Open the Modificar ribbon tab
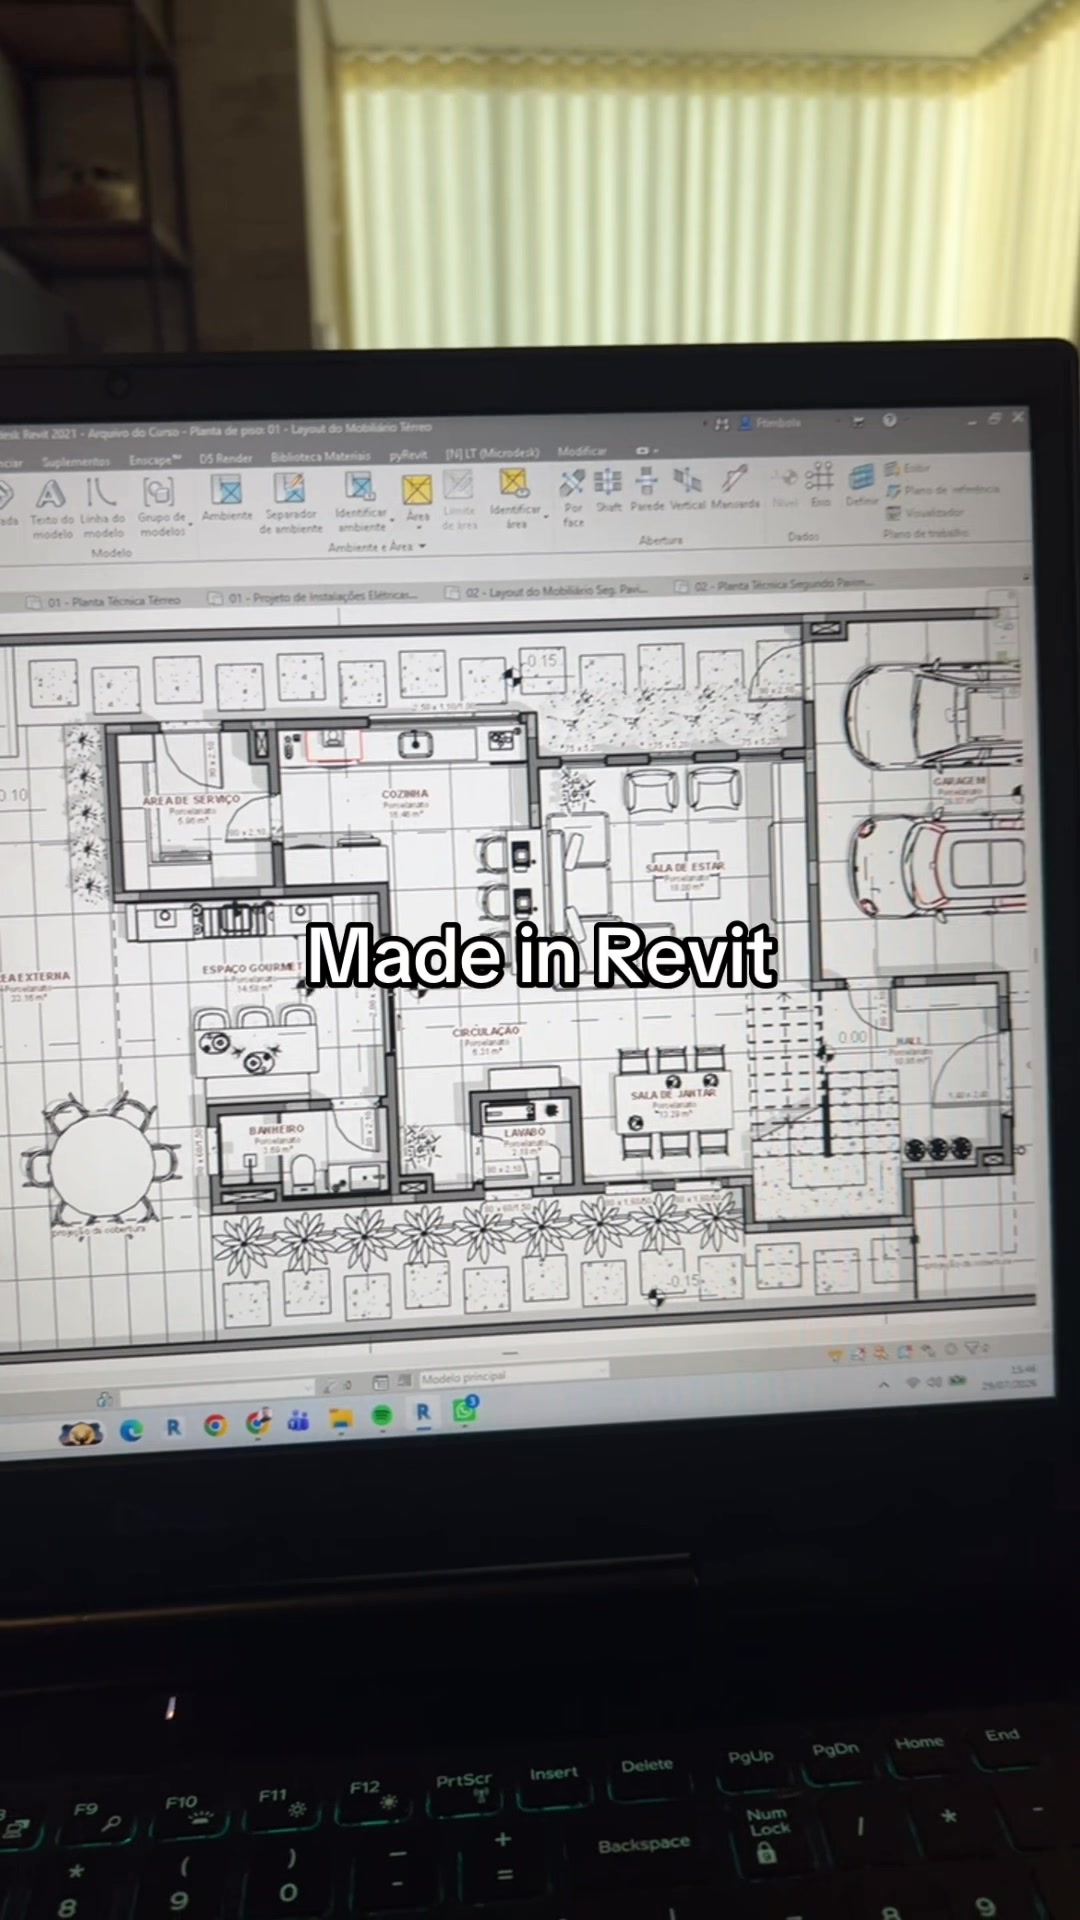The image size is (1080, 1920). [582, 451]
